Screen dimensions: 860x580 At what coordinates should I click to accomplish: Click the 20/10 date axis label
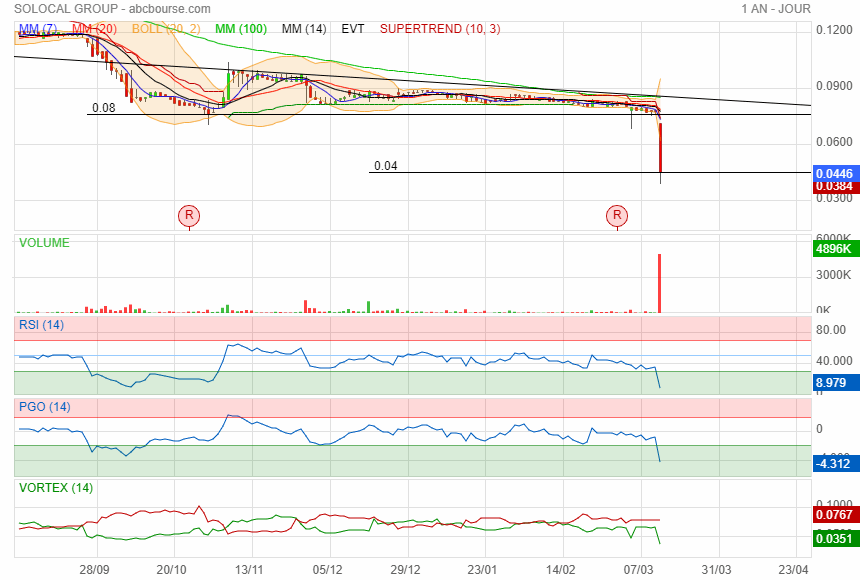point(172,570)
